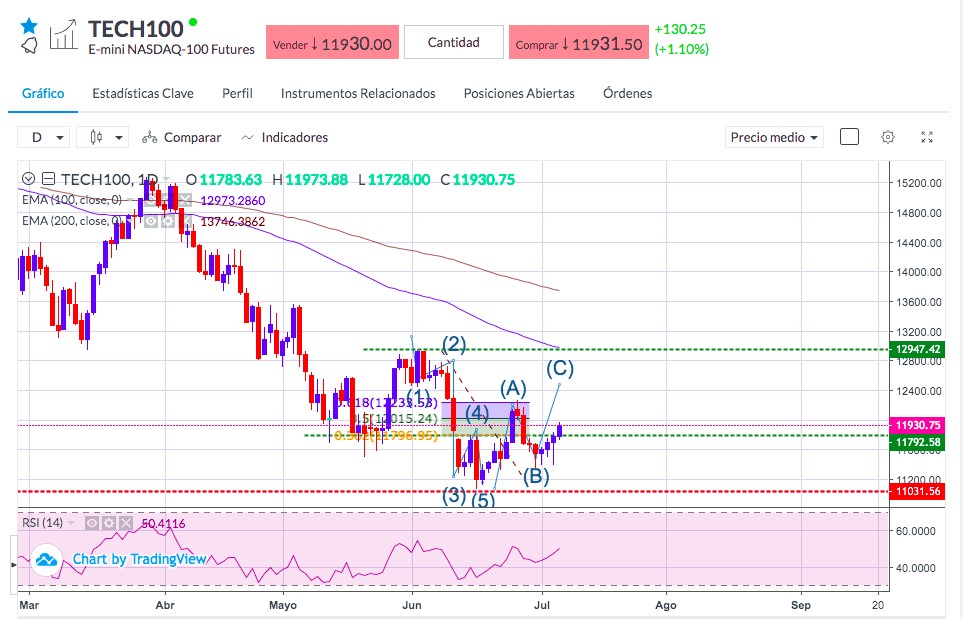Image resolution: width=963 pixels, height=619 pixels.
Task: Click the RSI value 50.4116
Action: pyautogui.click(x=163, y=524)
